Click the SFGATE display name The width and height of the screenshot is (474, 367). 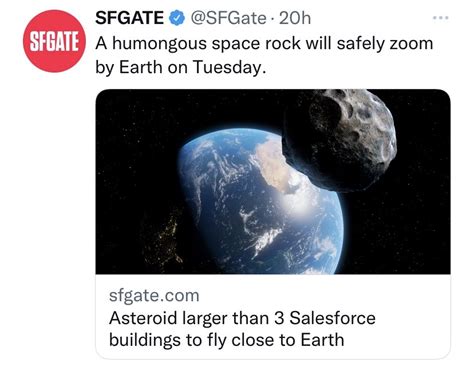click(x=130, y=18)
